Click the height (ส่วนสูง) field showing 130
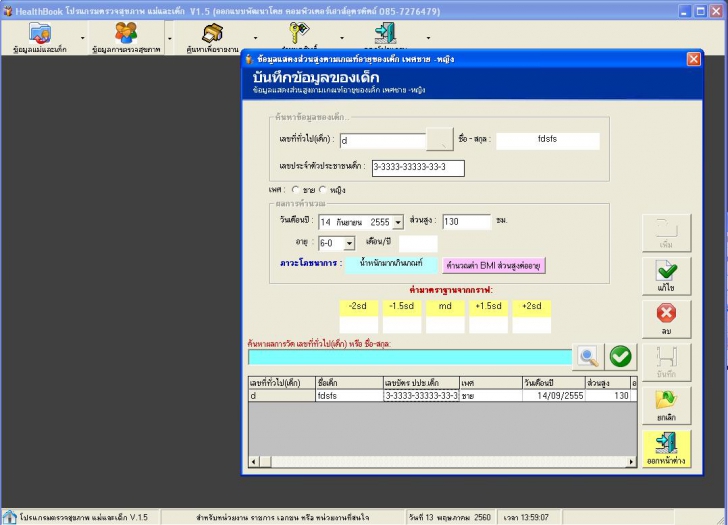The width and height of the screenshot is (728, 525). coord(466,222)
